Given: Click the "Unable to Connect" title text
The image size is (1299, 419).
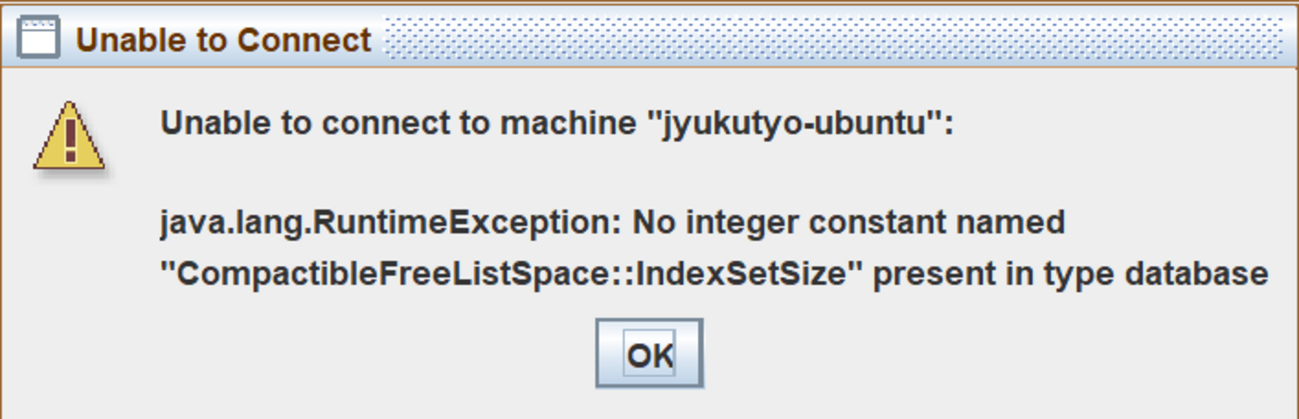Looking at the screenshot, I should pos(223,41).
